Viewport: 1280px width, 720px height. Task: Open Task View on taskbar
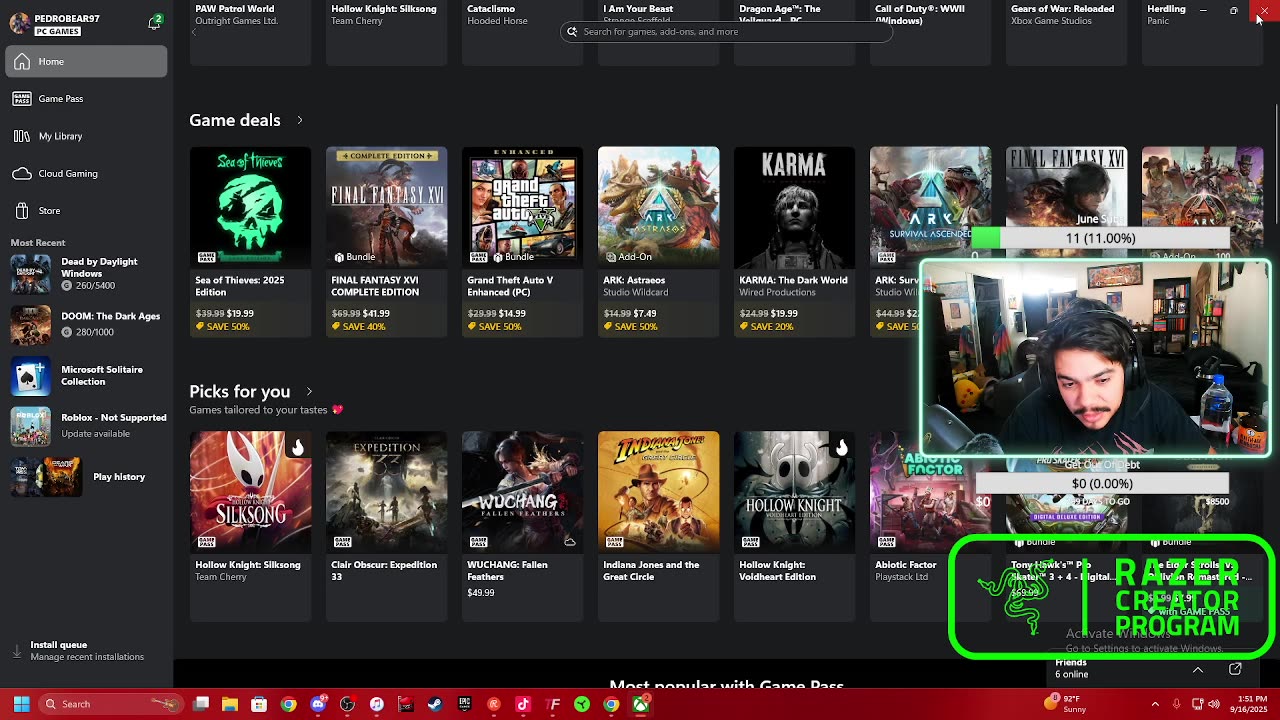(x=201, y=704)
